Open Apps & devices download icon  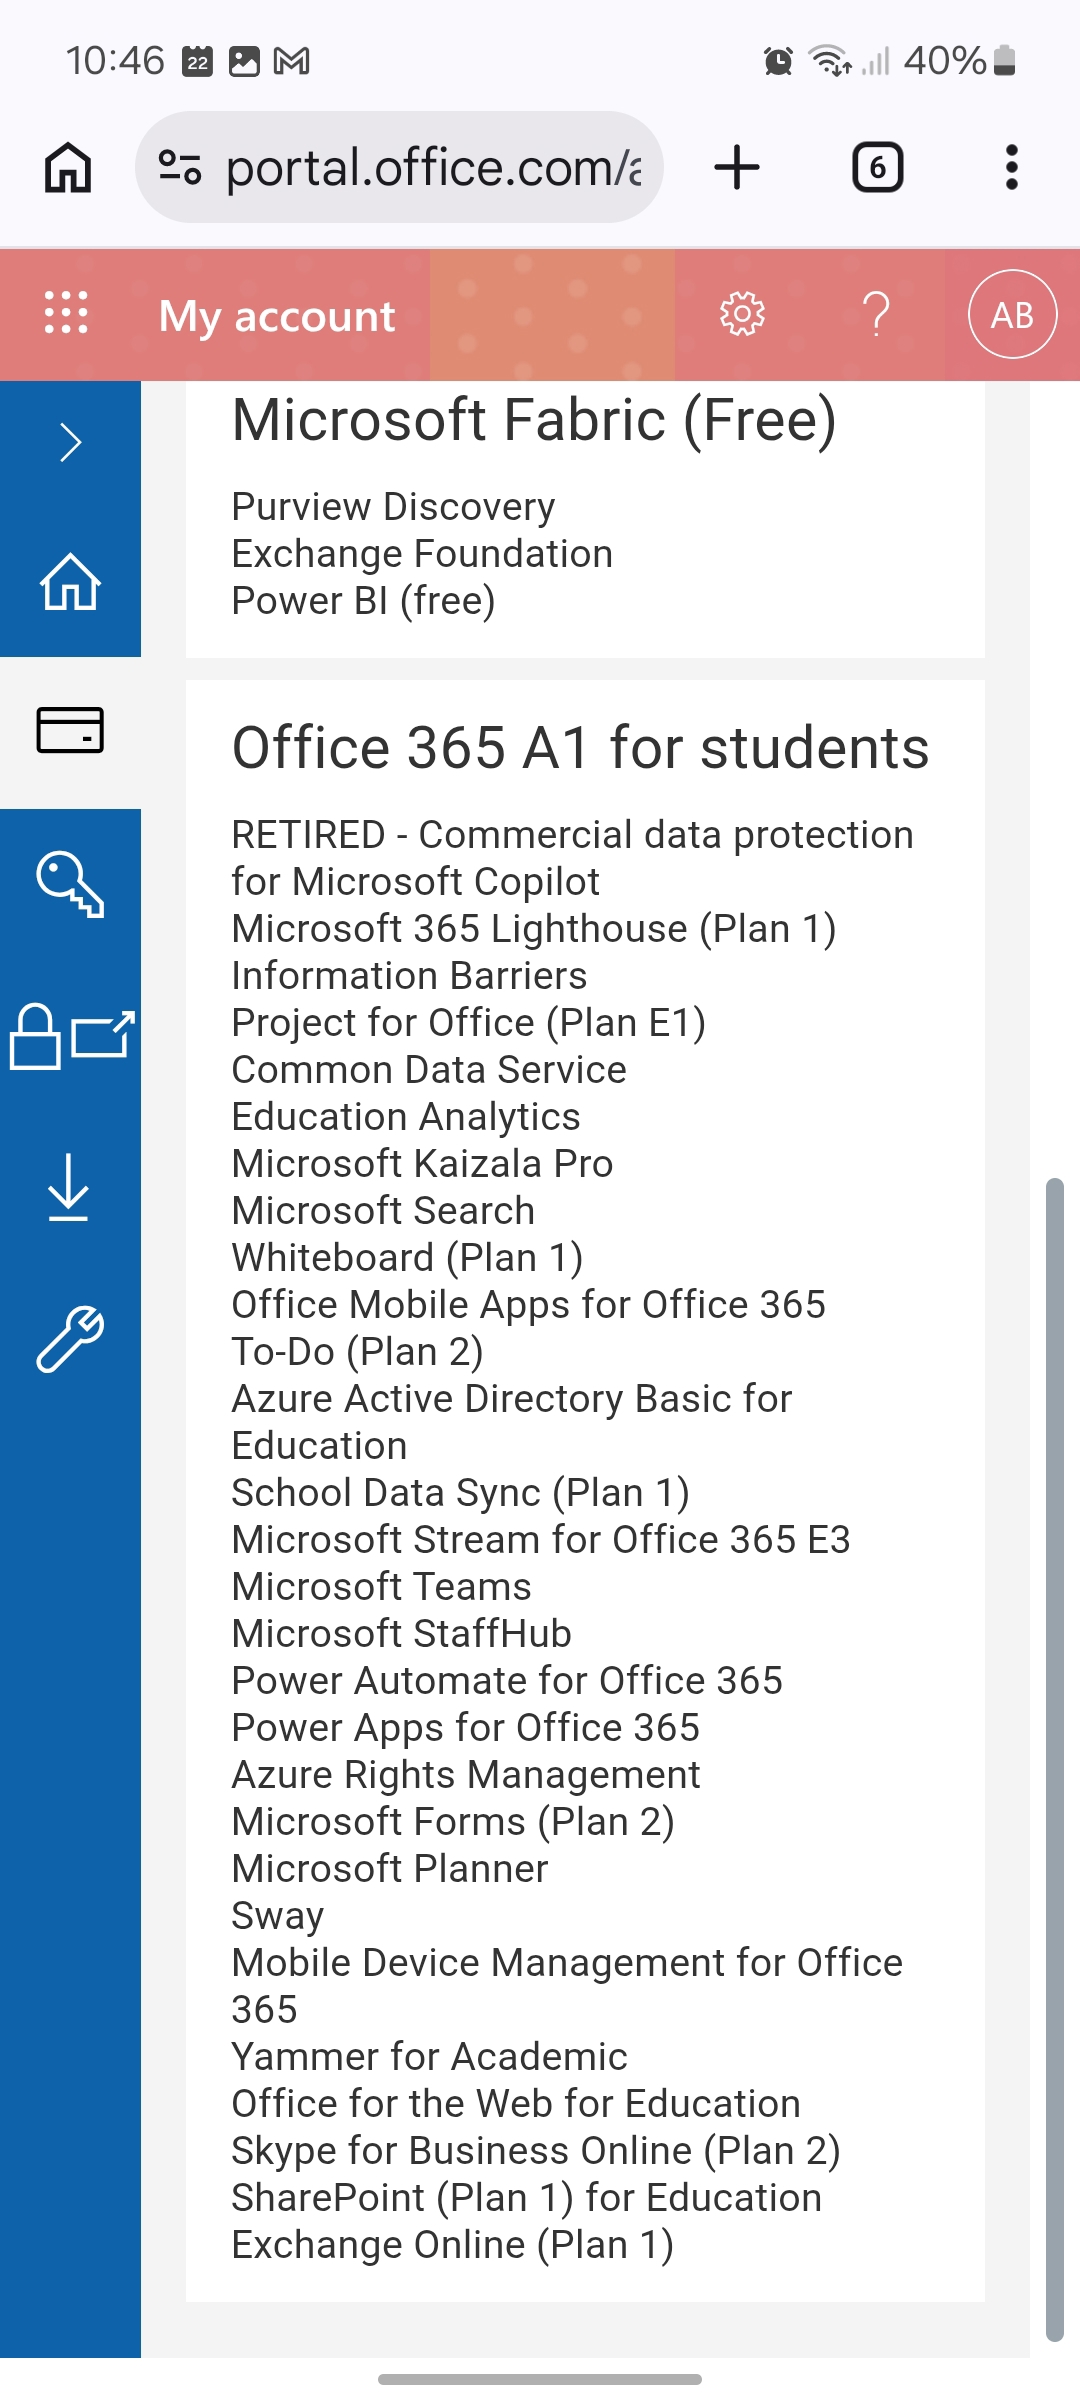tap(70, 1188)
